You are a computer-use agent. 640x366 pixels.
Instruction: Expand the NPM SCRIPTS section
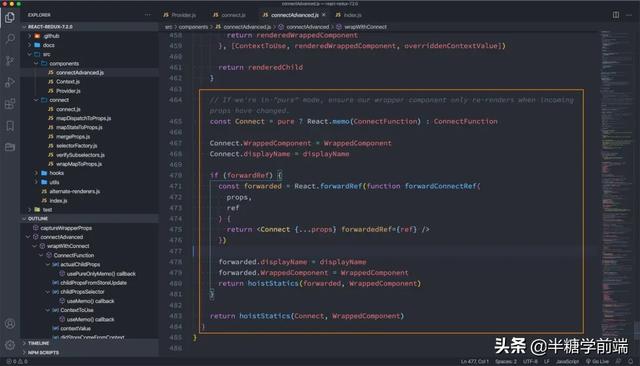click(x=90, y=353)
